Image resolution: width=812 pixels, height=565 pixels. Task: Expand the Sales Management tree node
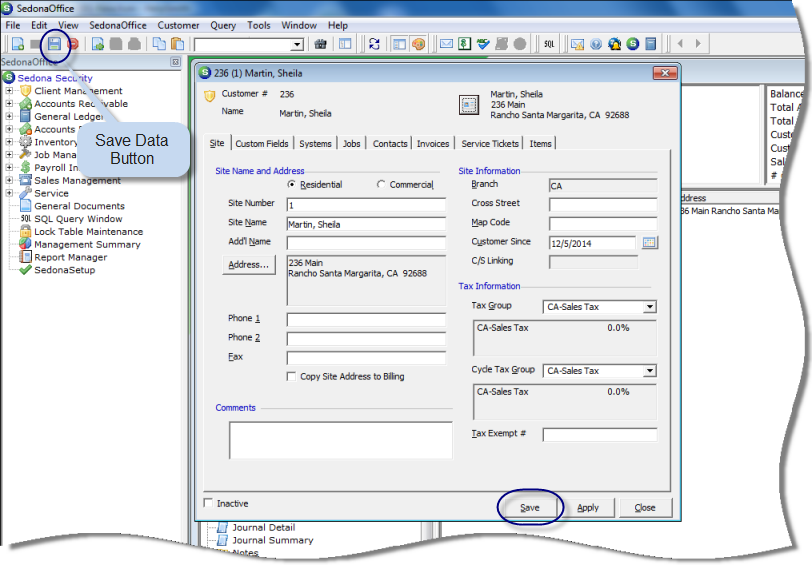[9, 180]
